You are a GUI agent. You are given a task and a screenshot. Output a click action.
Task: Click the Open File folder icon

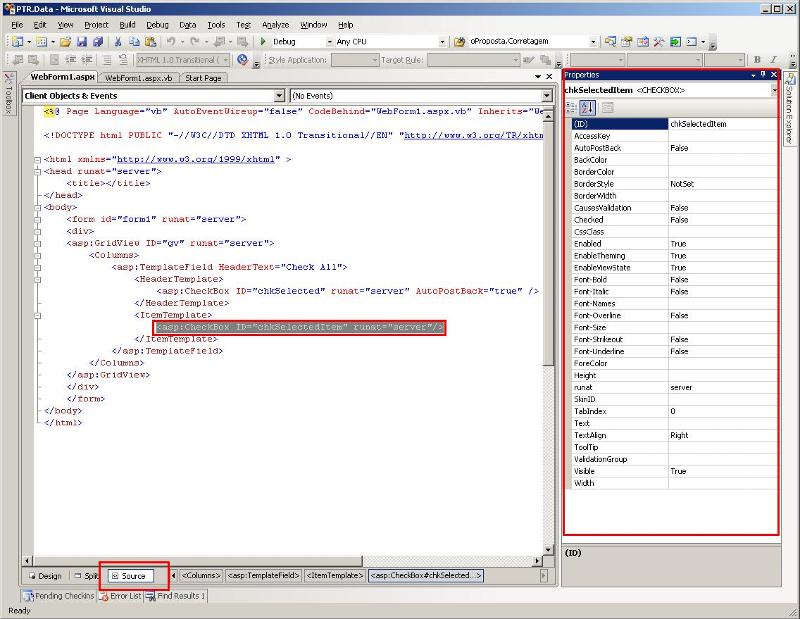[x=65, y=42]
